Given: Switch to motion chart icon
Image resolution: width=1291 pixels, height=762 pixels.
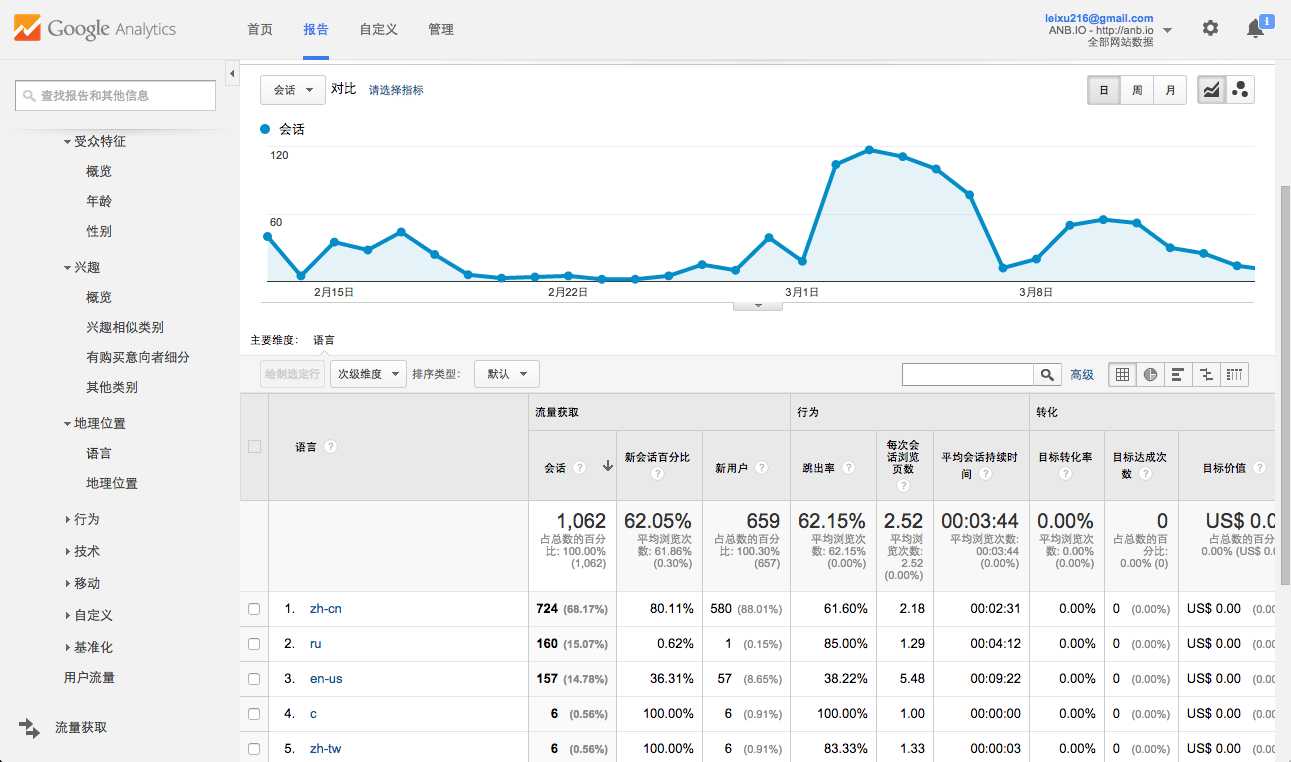Looking at the screenshot, I should [x=1240, y=90].
